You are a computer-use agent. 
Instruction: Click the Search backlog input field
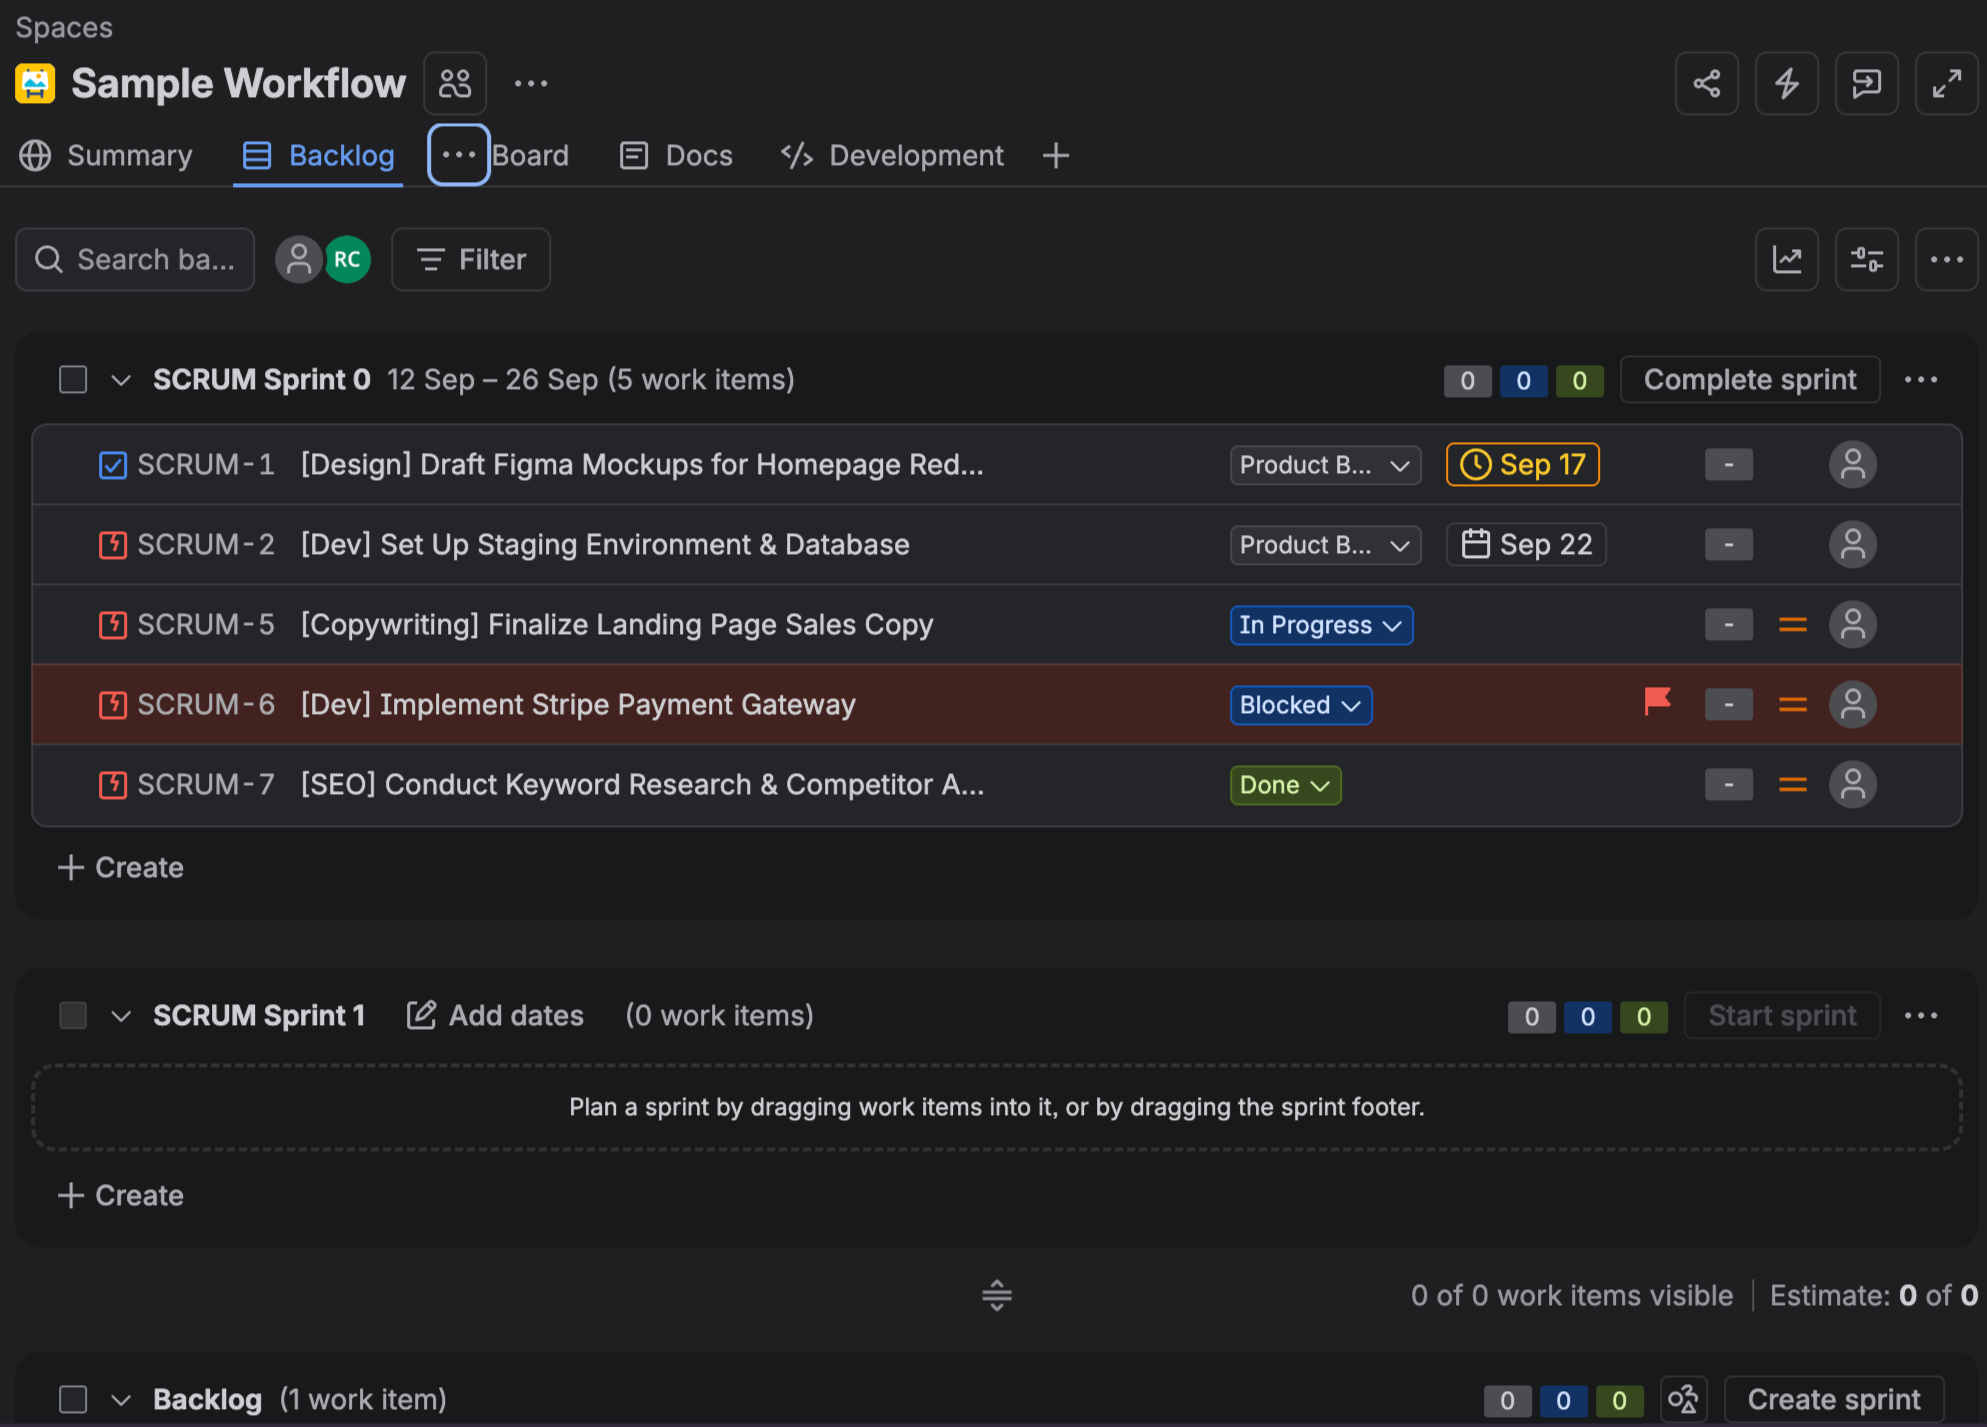[x=135, y=260]
